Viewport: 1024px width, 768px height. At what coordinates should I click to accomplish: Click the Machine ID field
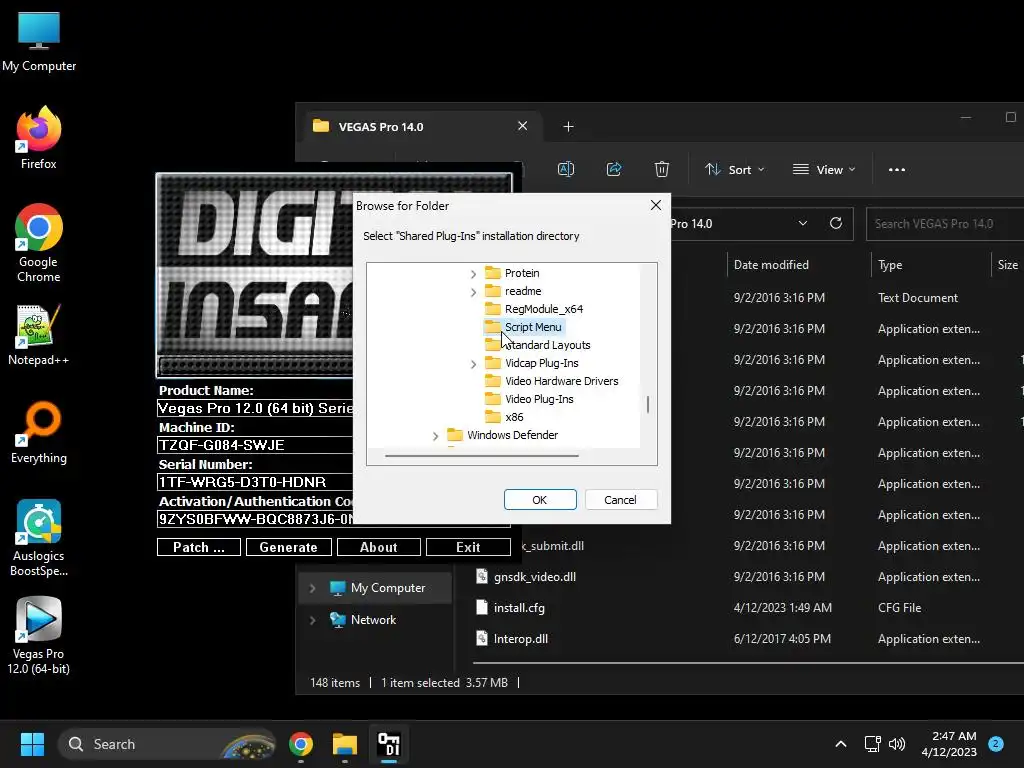coord(255,445)
